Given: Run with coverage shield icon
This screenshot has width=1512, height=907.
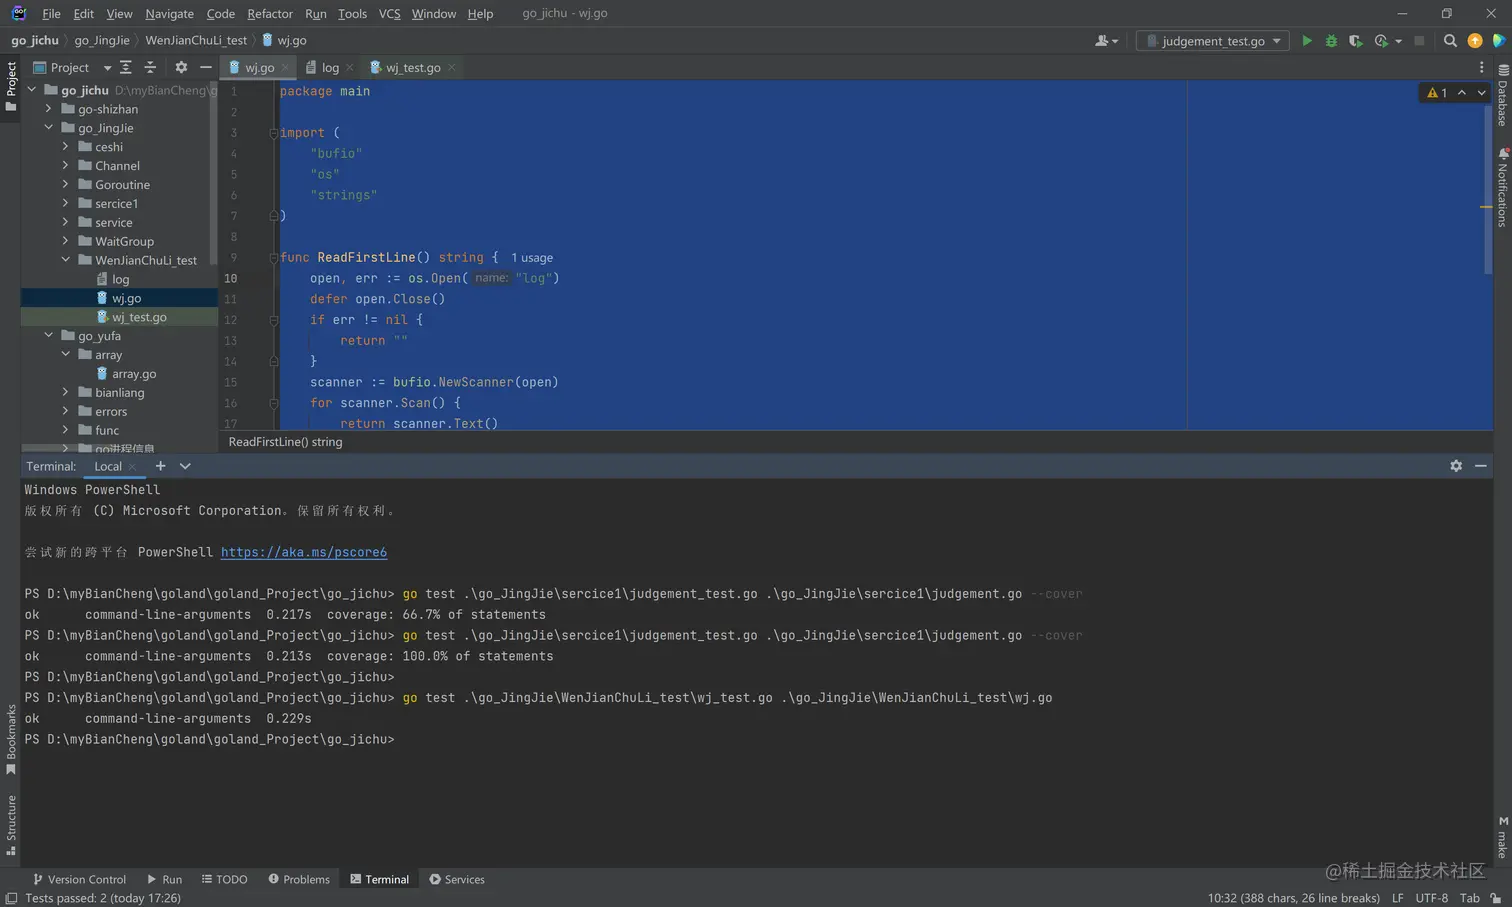Looking at the screenshot, I should pos(1355,41).
